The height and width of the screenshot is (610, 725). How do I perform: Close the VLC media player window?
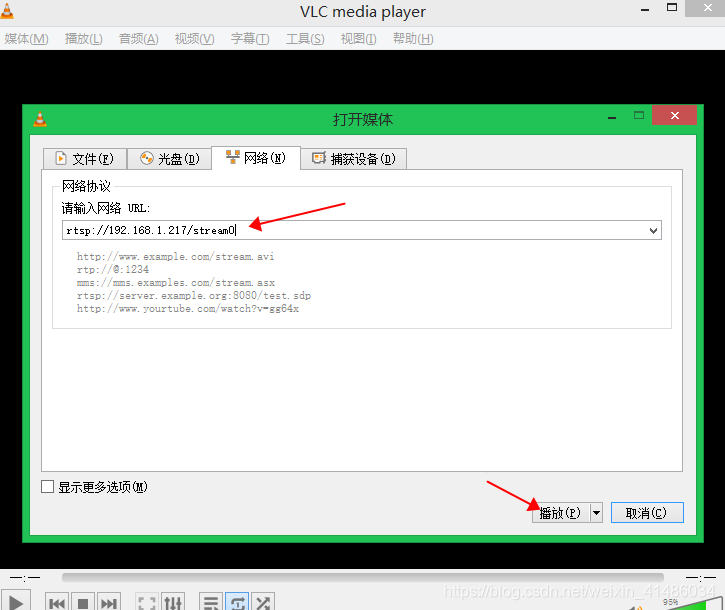pos(707,8)
